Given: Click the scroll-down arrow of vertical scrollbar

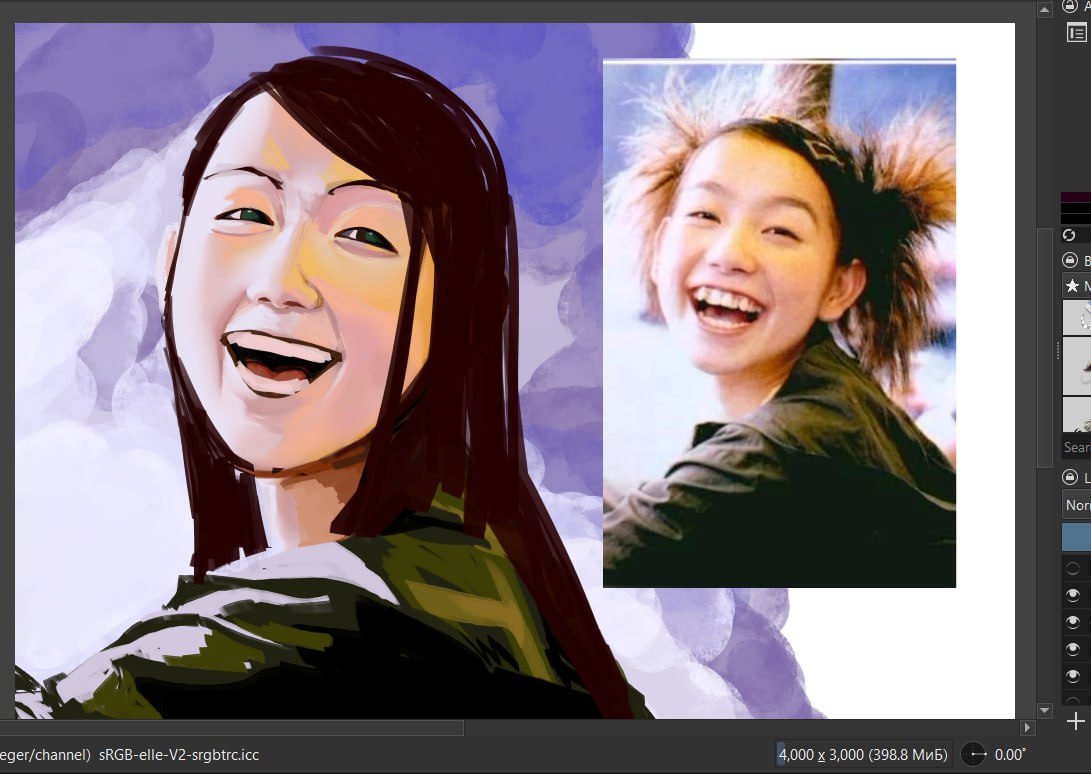Looking at the screenshot, I should 1045,710.
